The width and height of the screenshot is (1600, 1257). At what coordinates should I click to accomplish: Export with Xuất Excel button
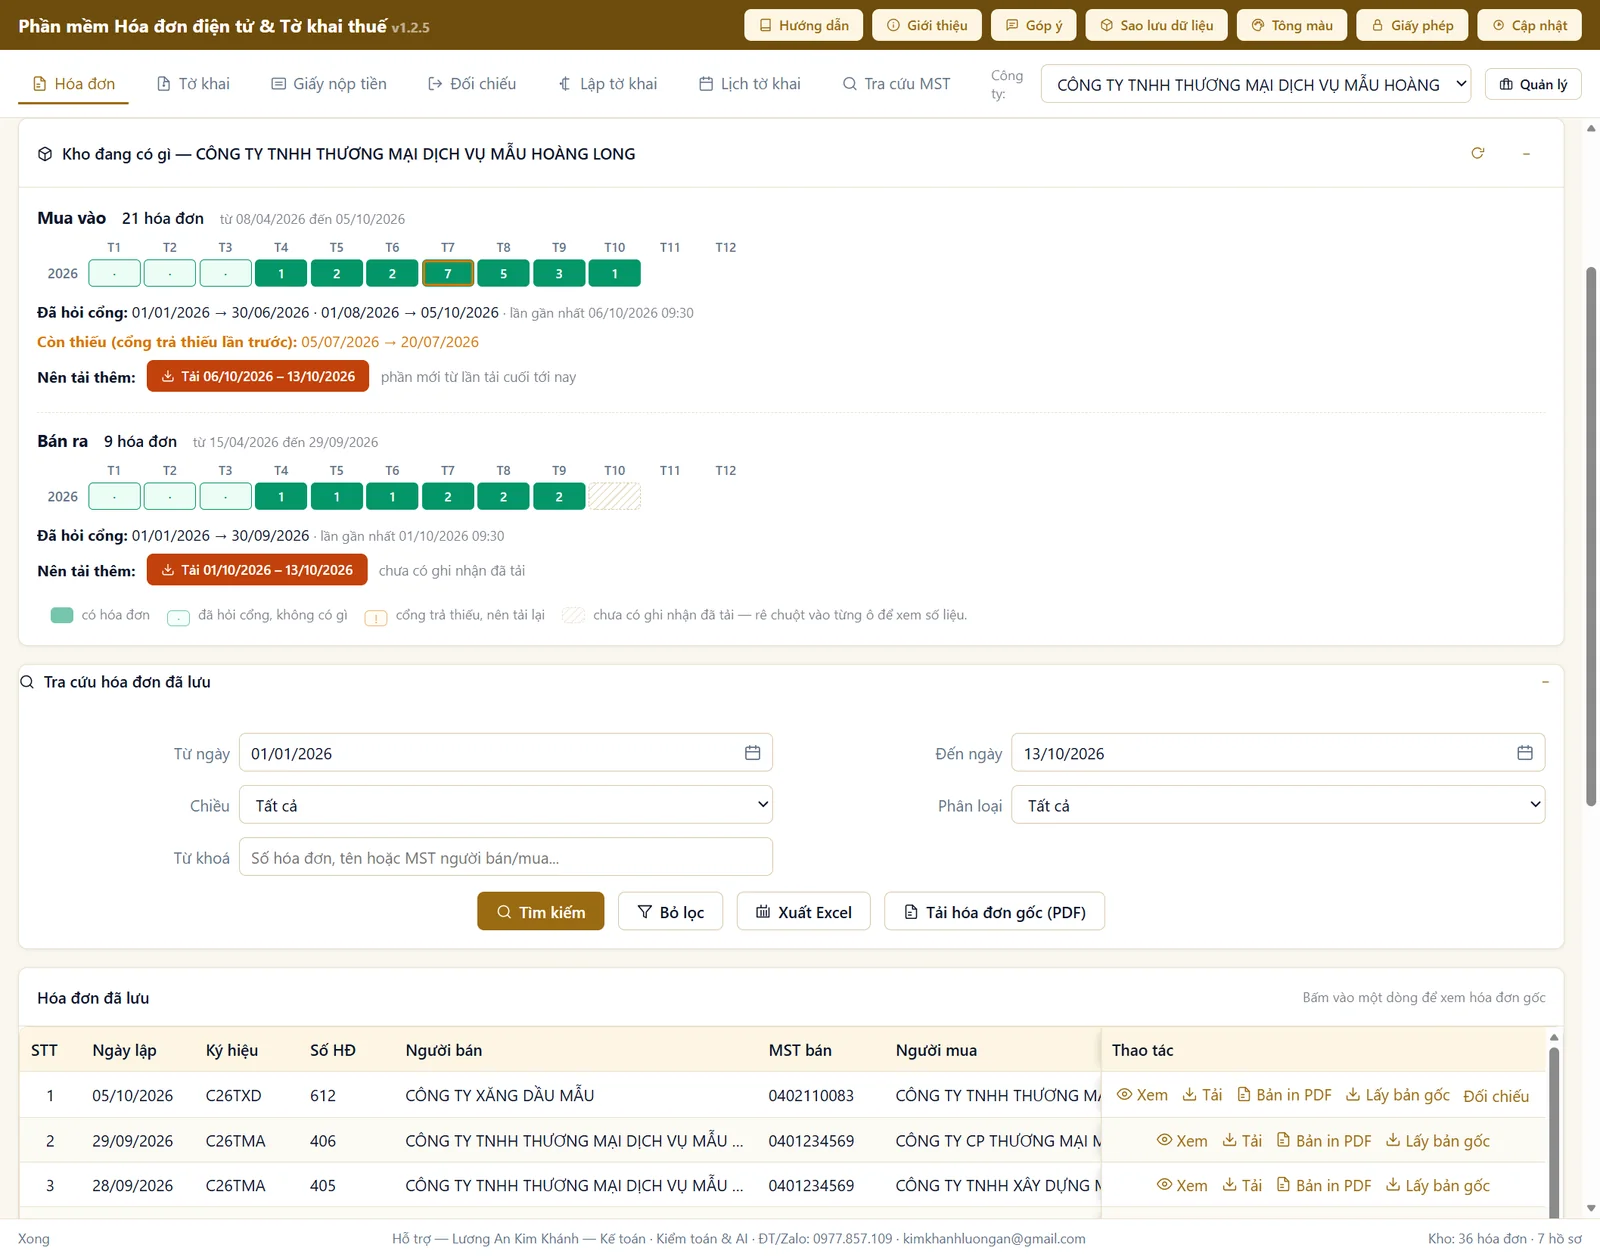click(x=804, y=911)
